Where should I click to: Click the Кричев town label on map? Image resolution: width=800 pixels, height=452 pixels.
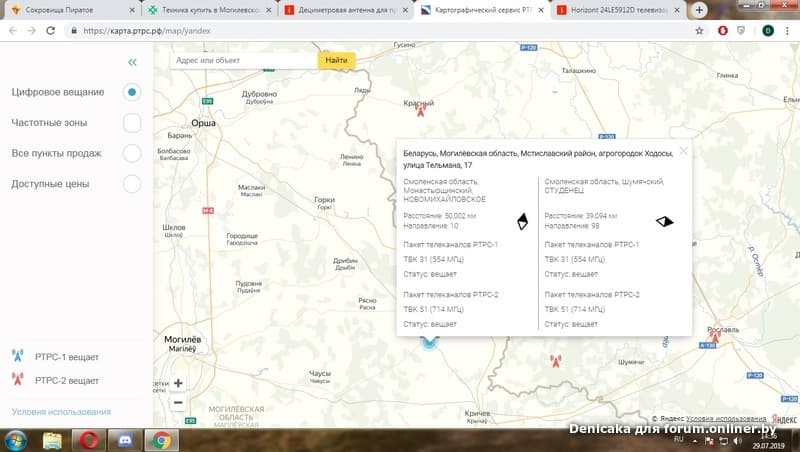[x=477, y=413]
